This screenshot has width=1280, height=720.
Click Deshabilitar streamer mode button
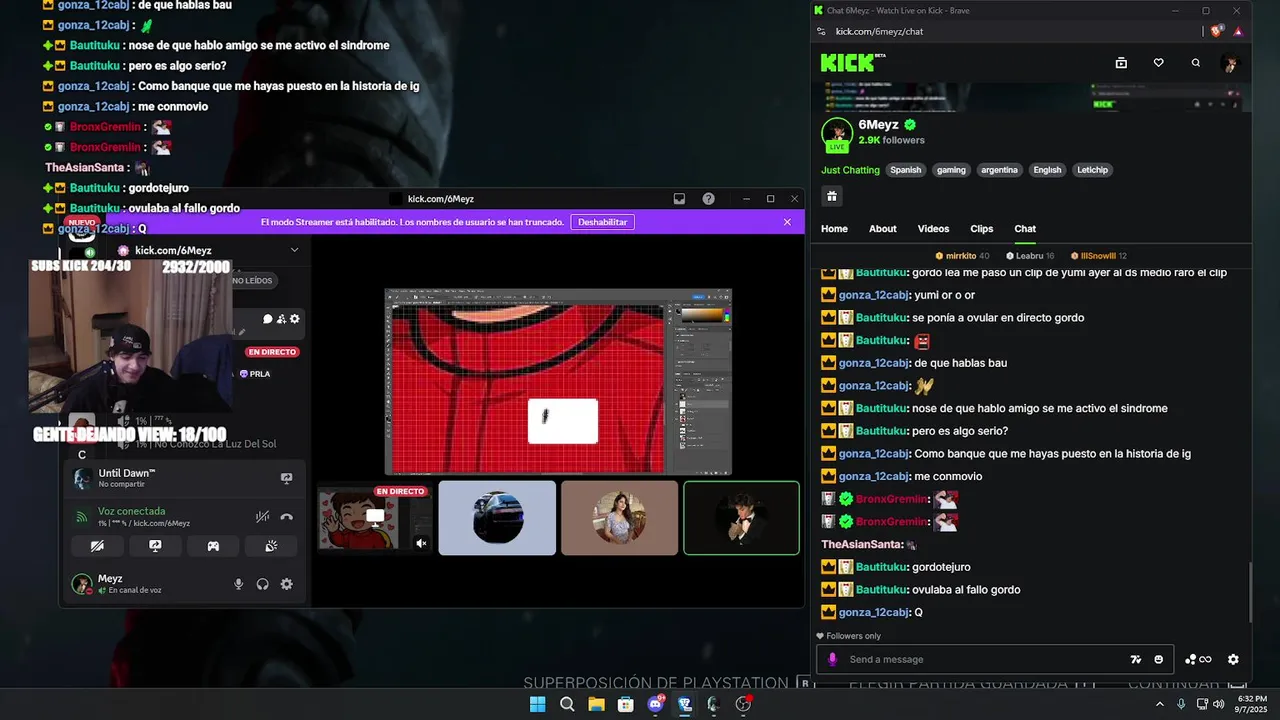[603, 222]
